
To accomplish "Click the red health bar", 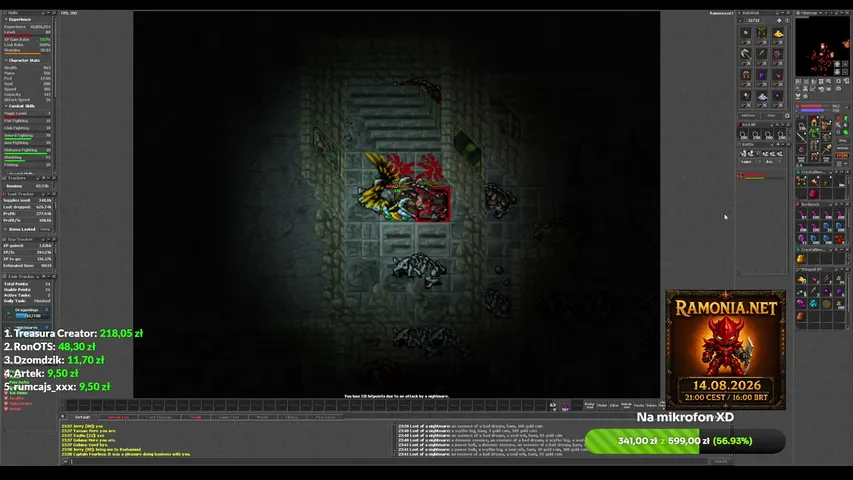I will [814, 106].
